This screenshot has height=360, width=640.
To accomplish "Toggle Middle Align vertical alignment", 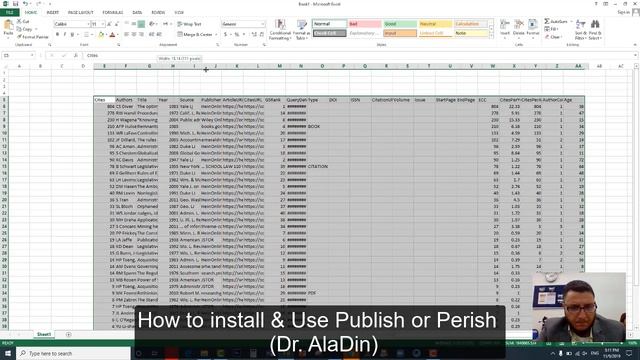I will 134,24.
